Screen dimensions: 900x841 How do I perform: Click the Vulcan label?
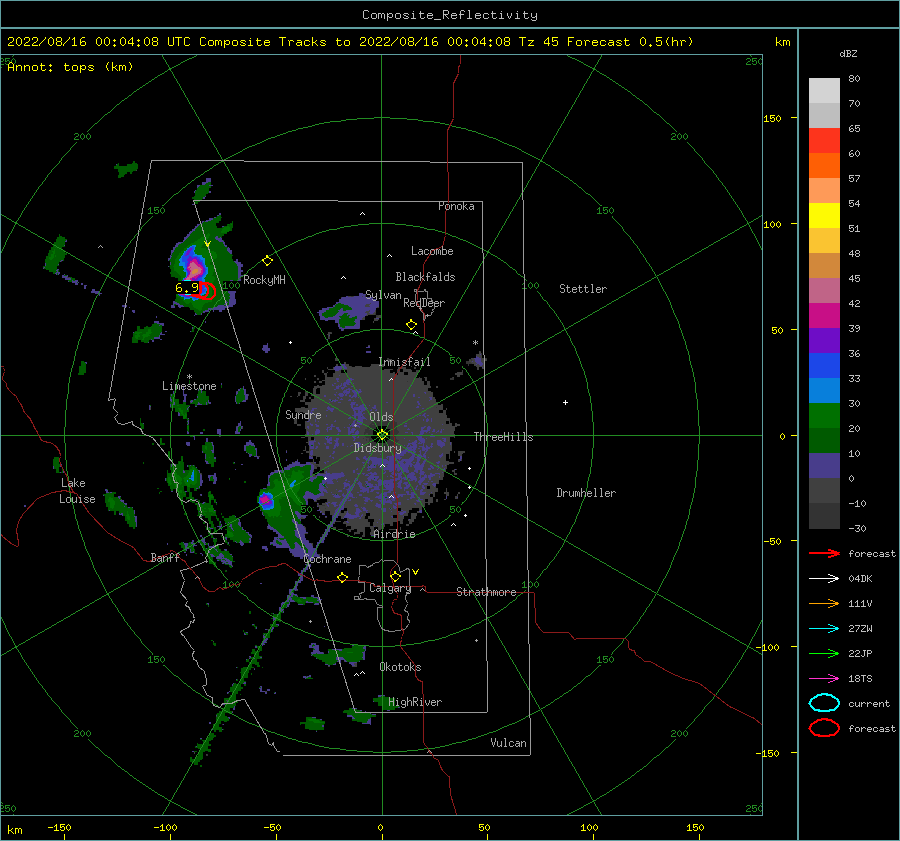click(x=508, y=743)
